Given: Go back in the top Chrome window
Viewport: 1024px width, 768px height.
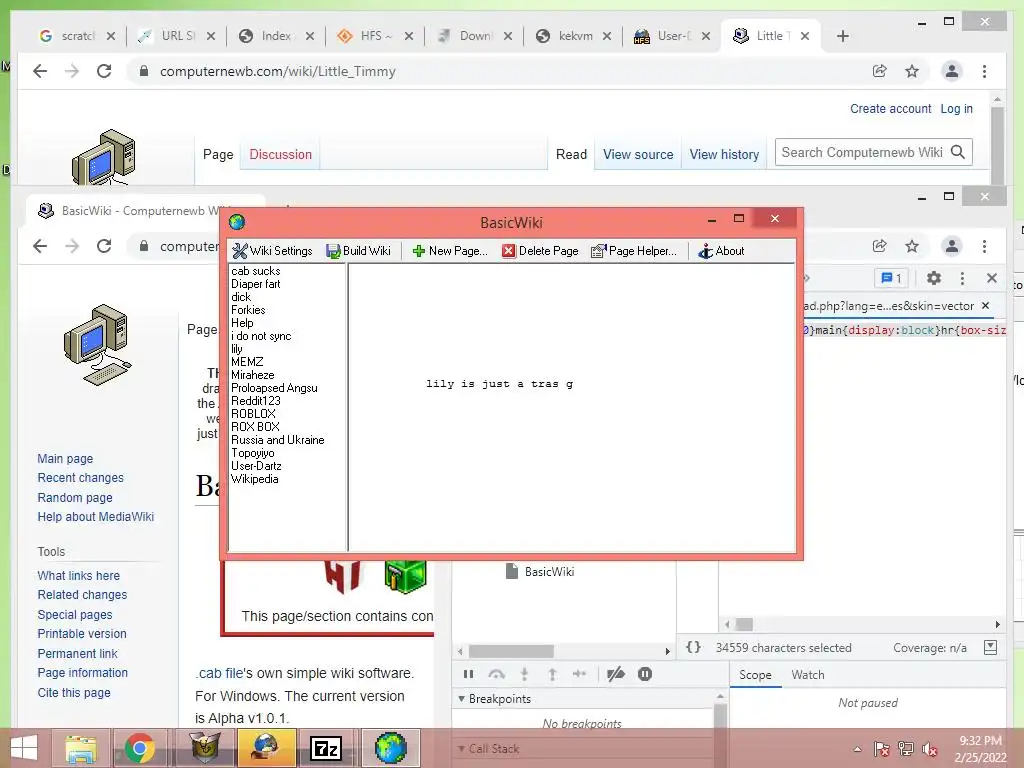Looking at the screenshot, I should [x=40, y=71].
